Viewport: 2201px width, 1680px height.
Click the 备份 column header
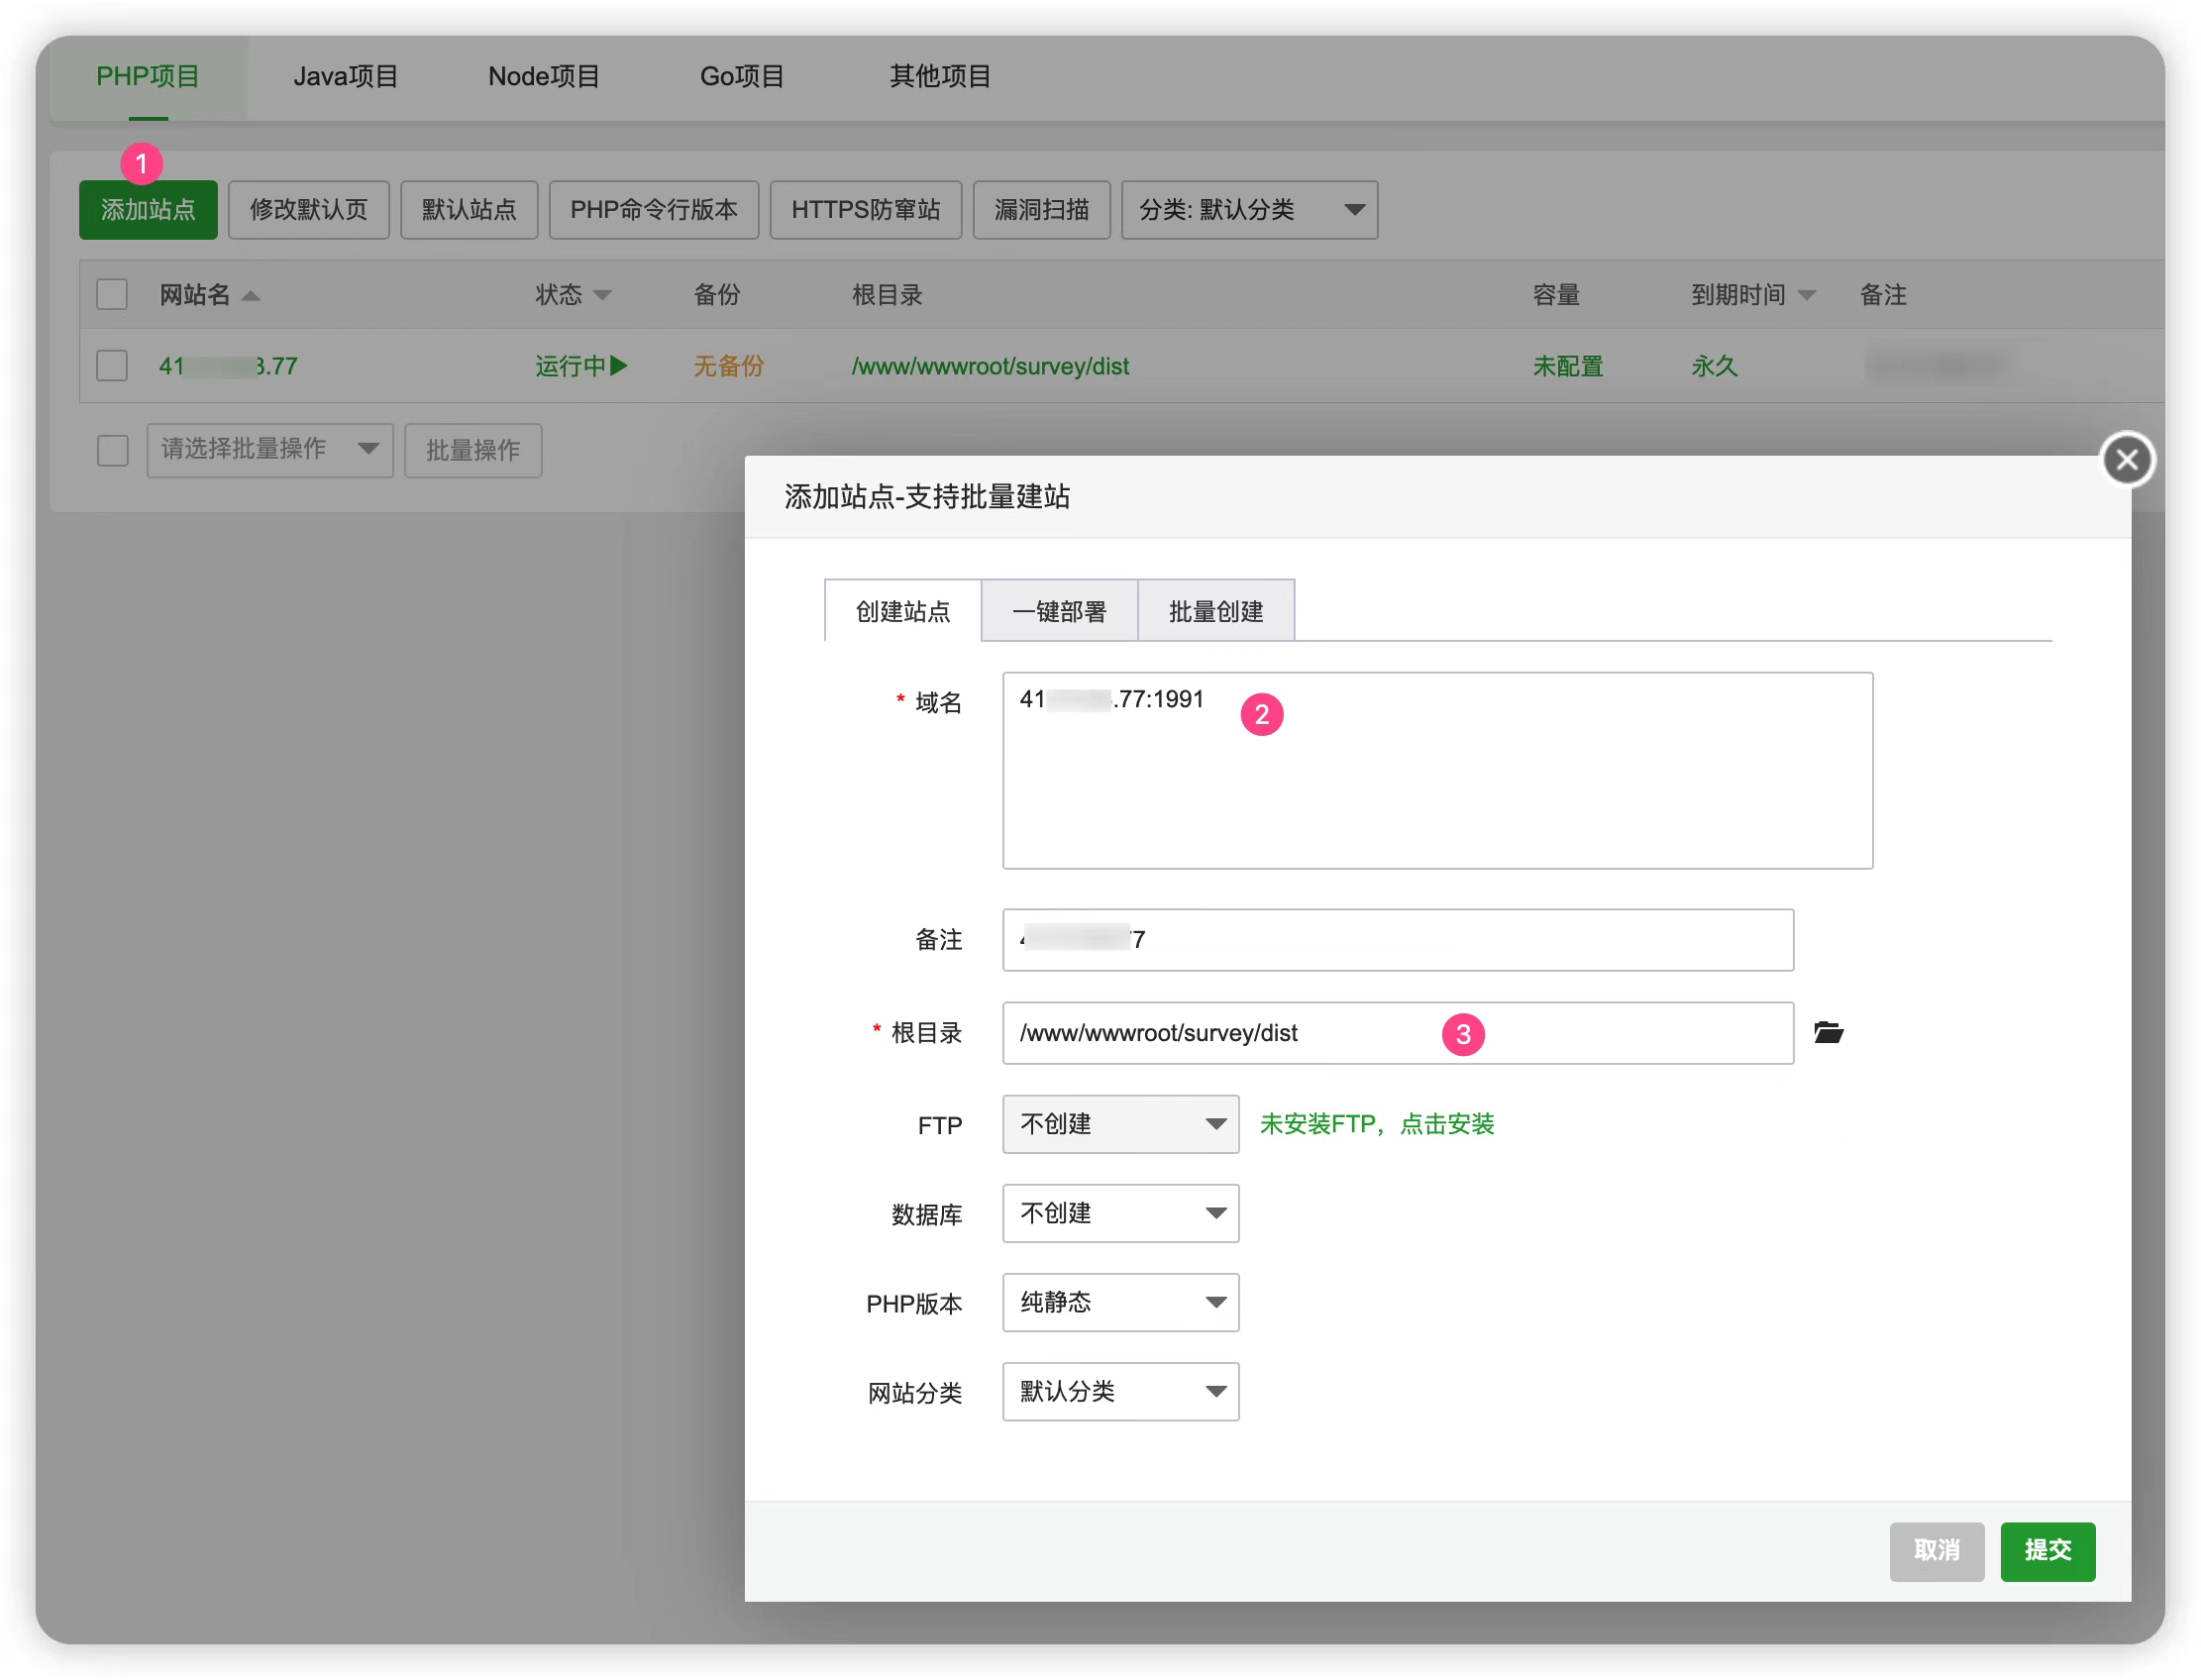(716, 295)
